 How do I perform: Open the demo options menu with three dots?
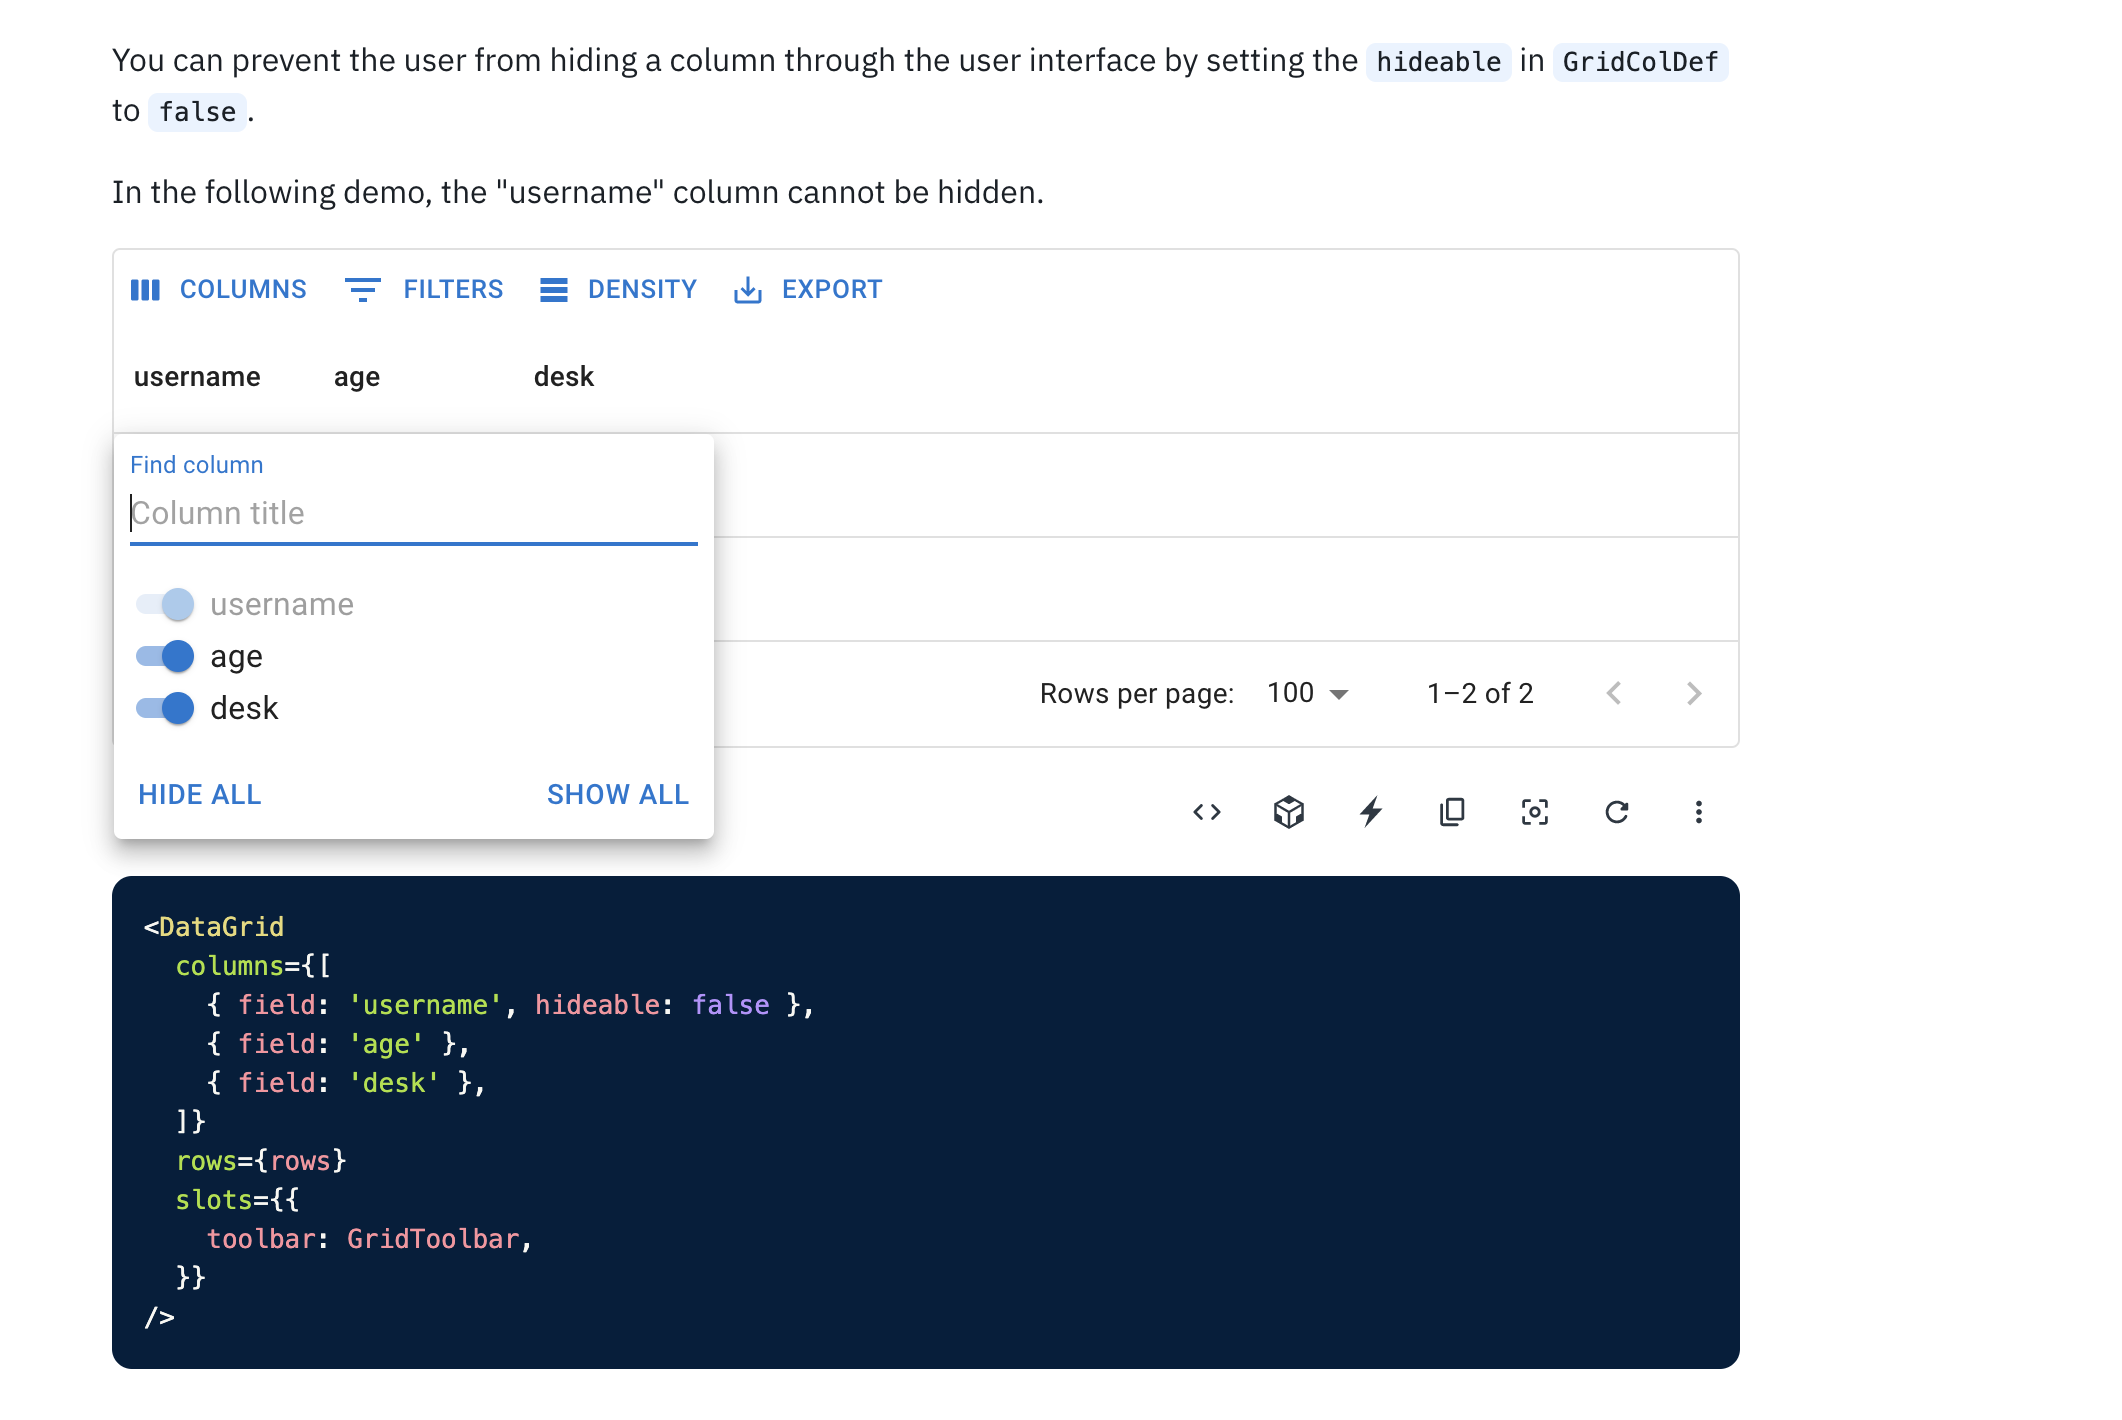1698,812
